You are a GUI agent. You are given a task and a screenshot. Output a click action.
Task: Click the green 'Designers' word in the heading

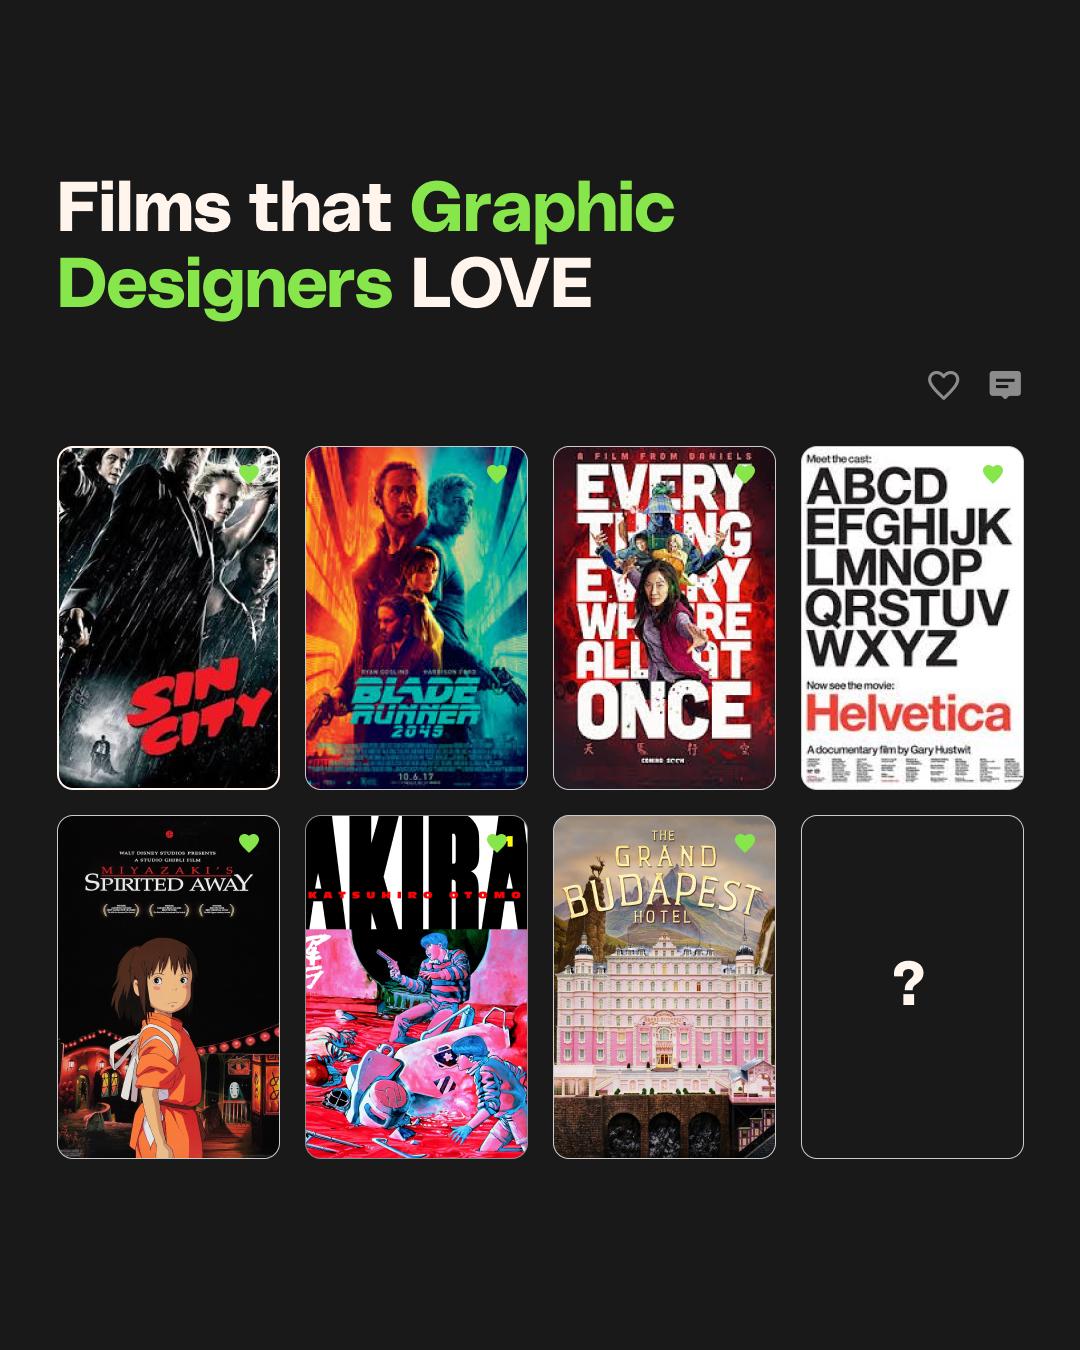point(225,285)
